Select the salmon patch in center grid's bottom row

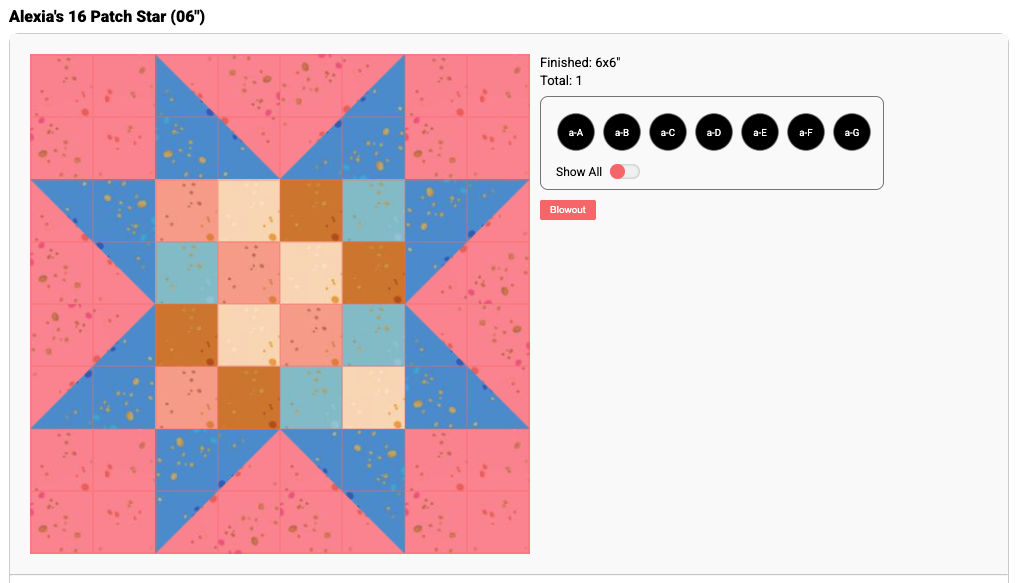pos(186,397)
